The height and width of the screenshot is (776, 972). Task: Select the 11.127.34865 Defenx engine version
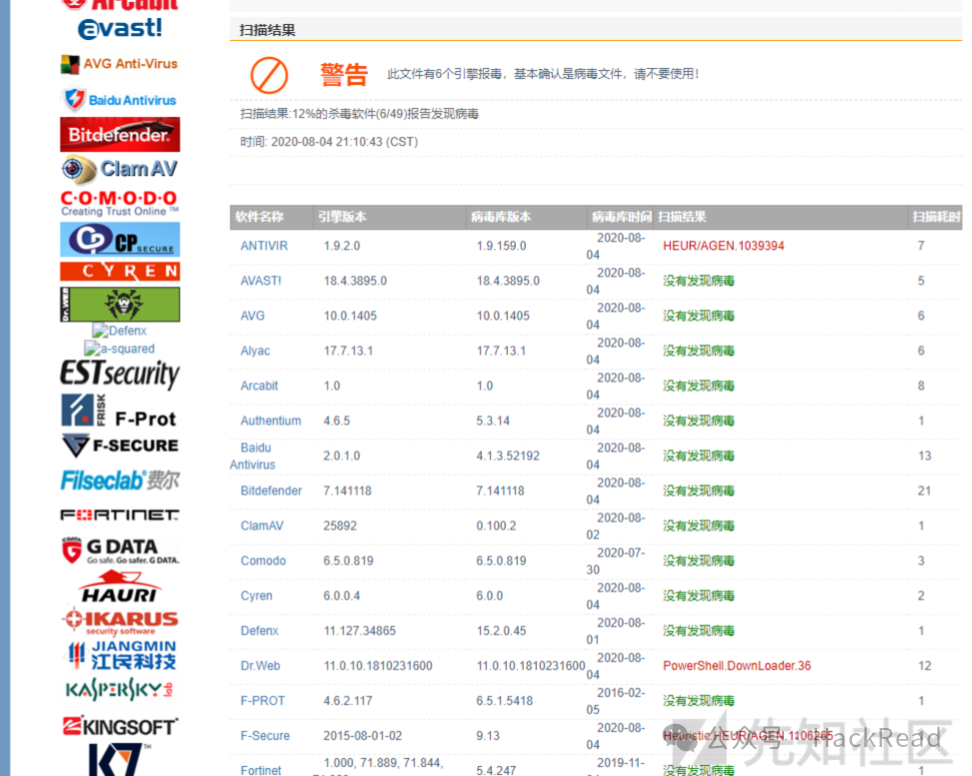360,631
